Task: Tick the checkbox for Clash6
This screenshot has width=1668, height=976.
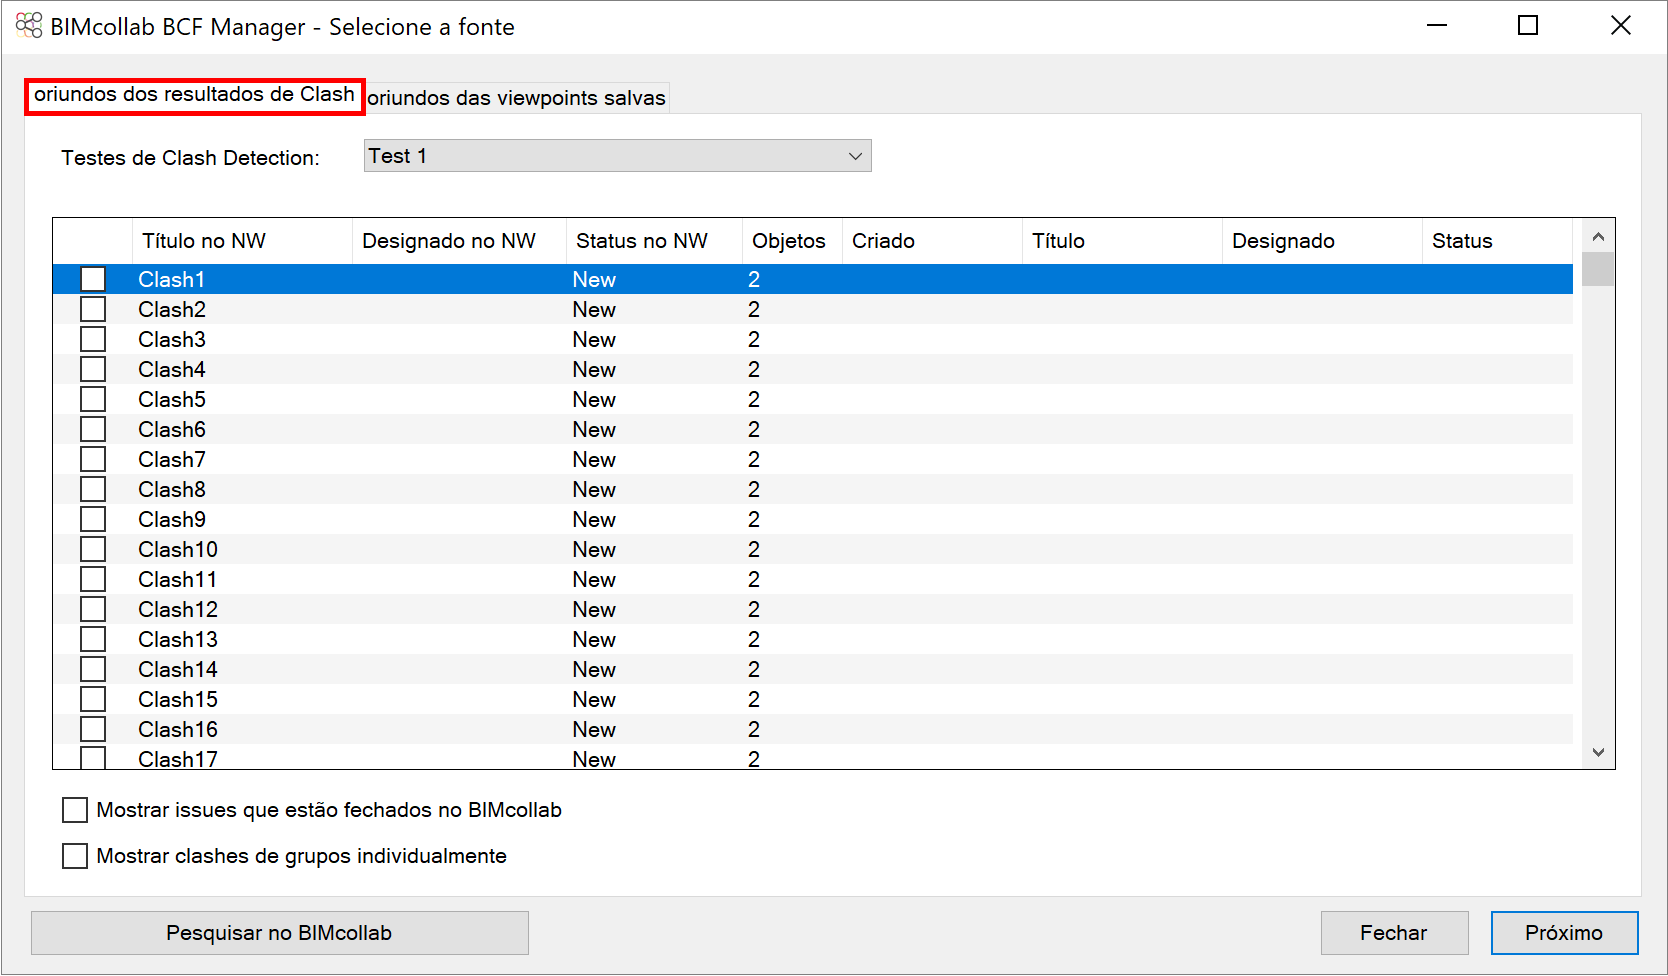Action: tap(93, 429)
